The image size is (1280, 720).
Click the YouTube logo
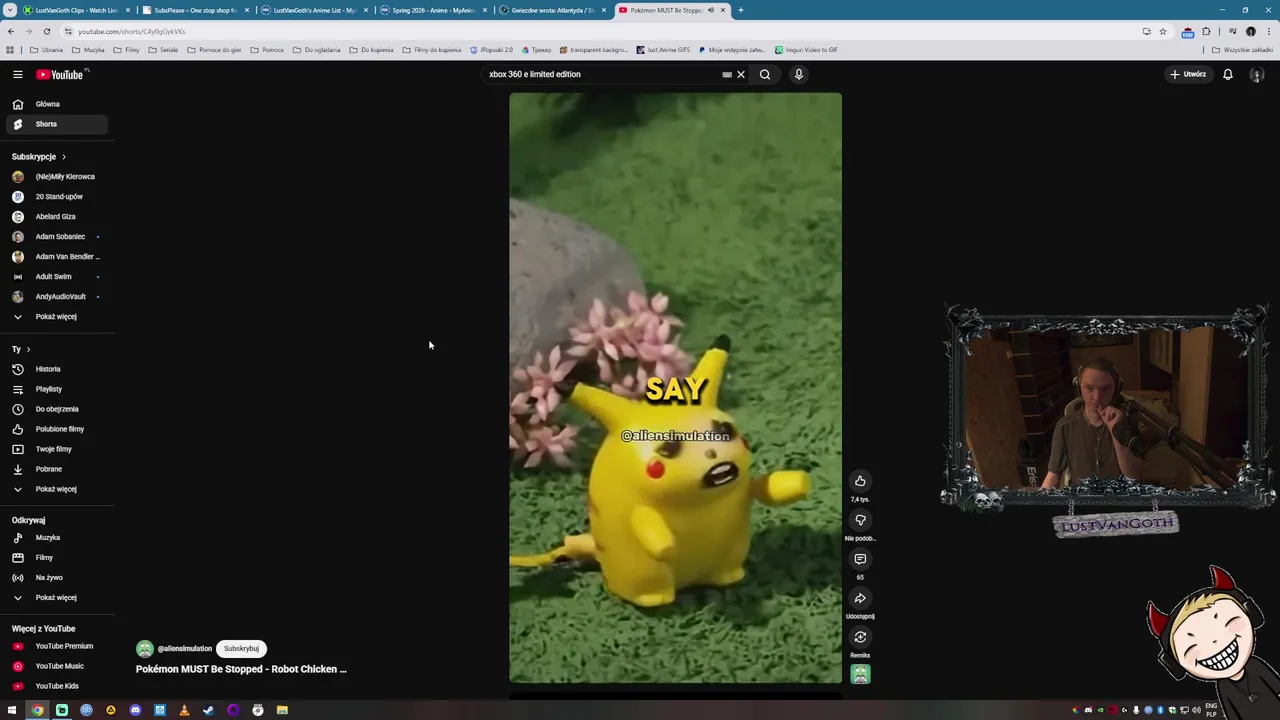coord(60,74)
